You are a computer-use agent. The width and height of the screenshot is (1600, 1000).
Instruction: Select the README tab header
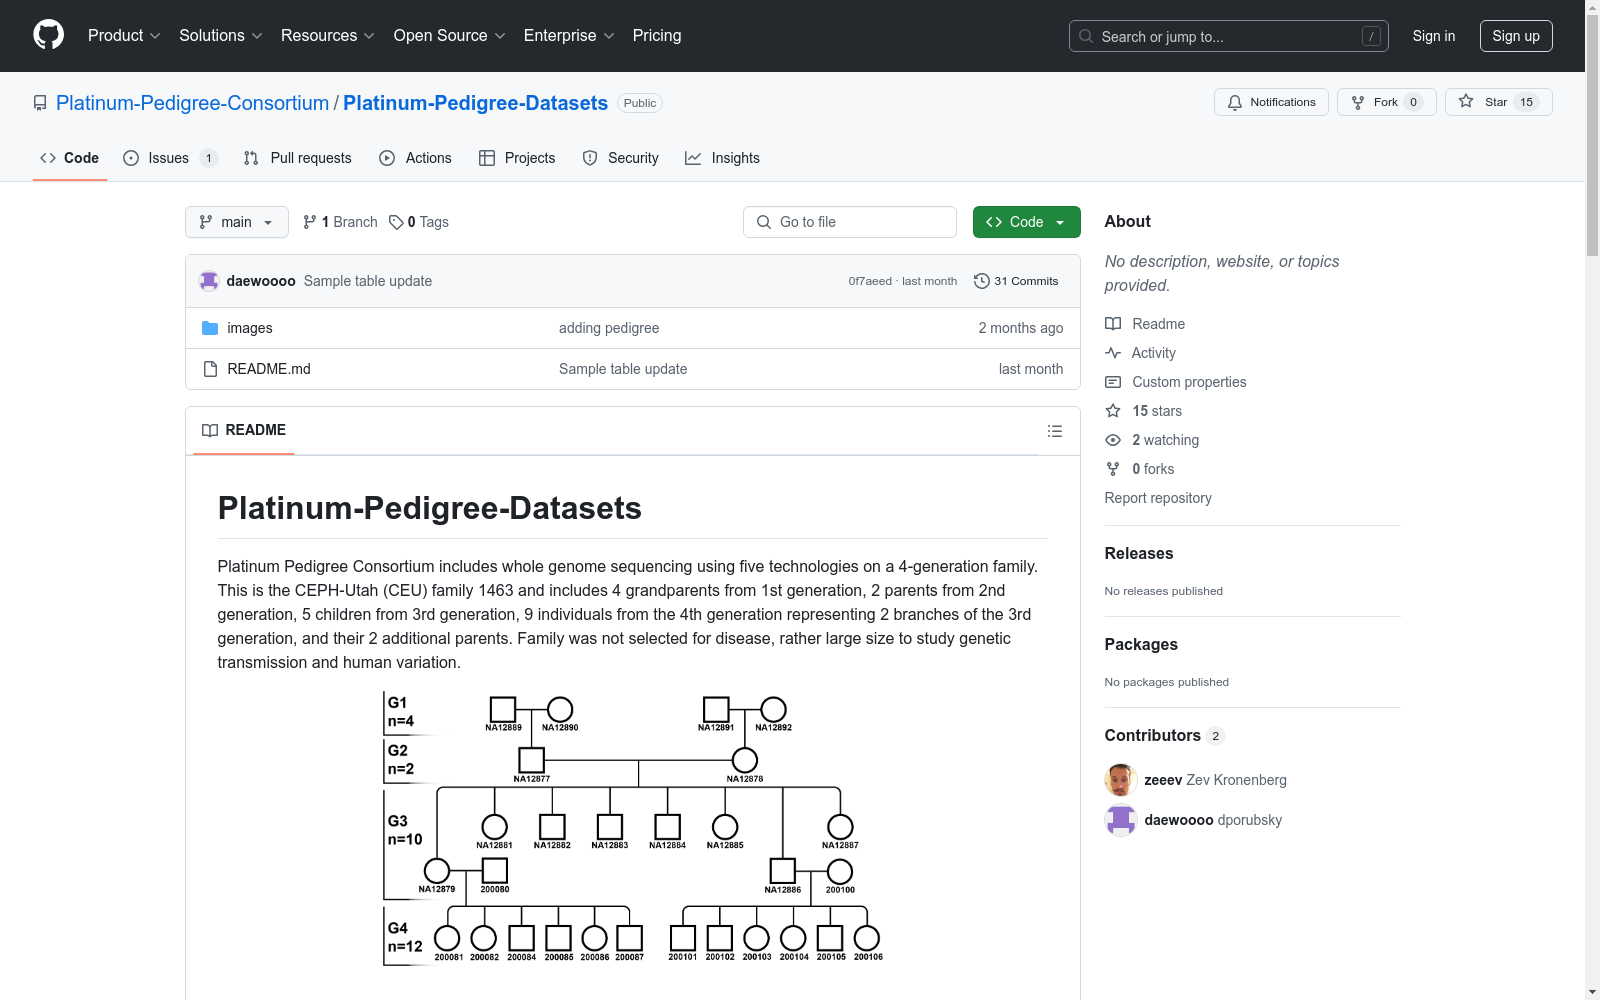pyautogui.click(x=244, y=430)
